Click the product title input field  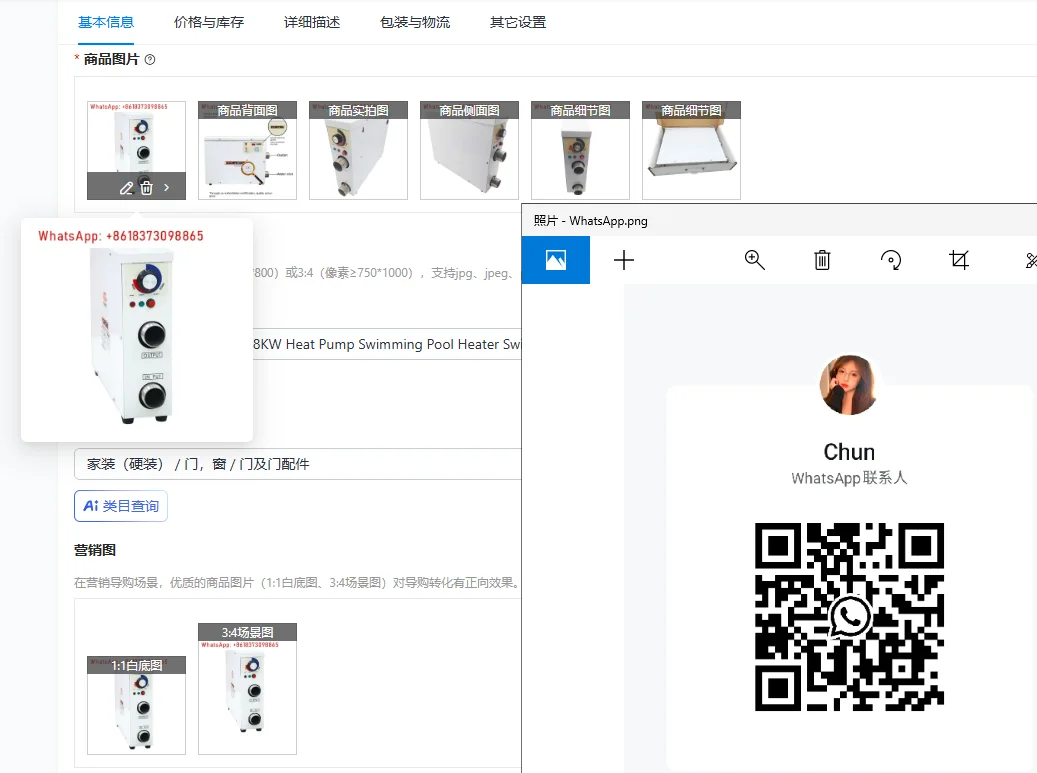point(385,344)
